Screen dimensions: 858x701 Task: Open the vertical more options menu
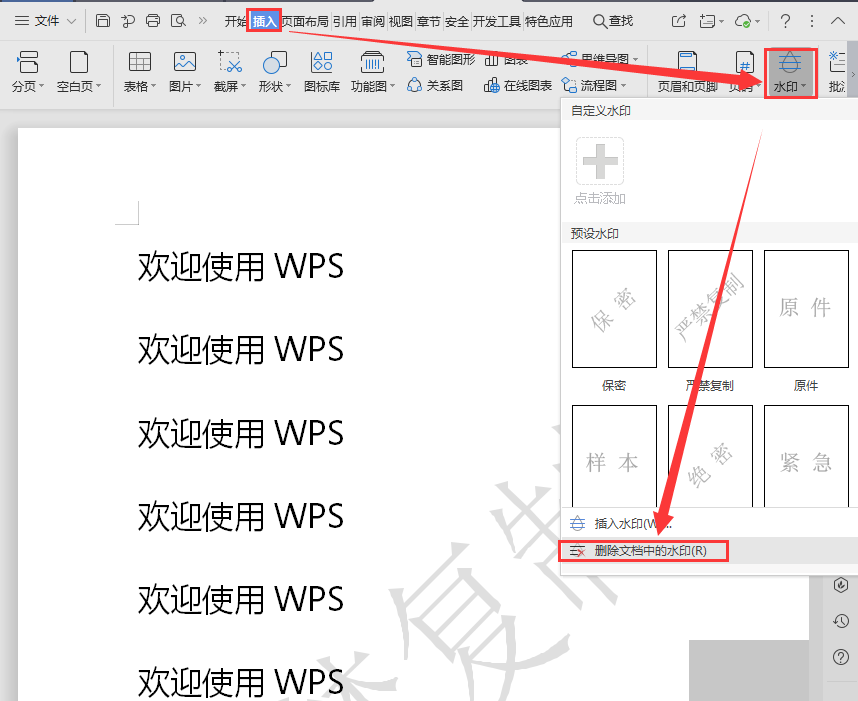click(x=812, y=21)
